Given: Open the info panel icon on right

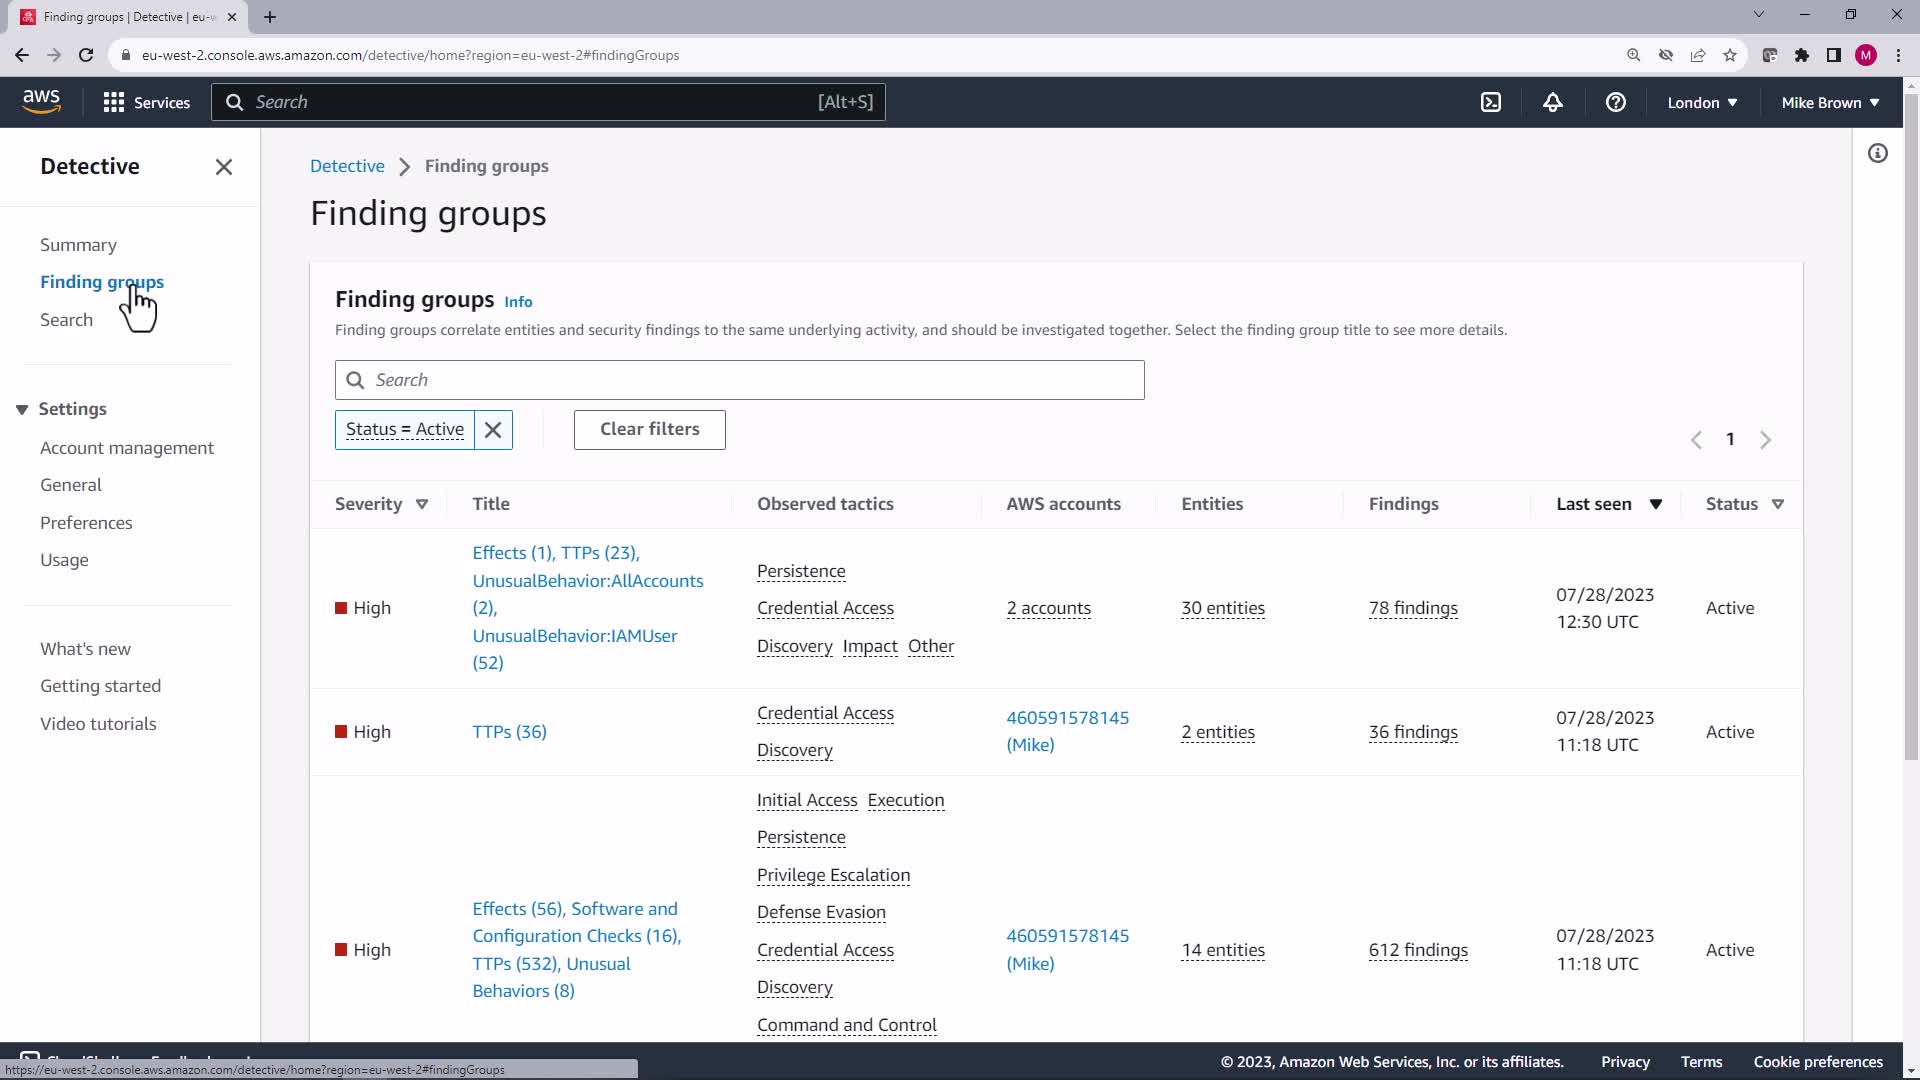Looking at the screenshot, I should pos(1877,153).
